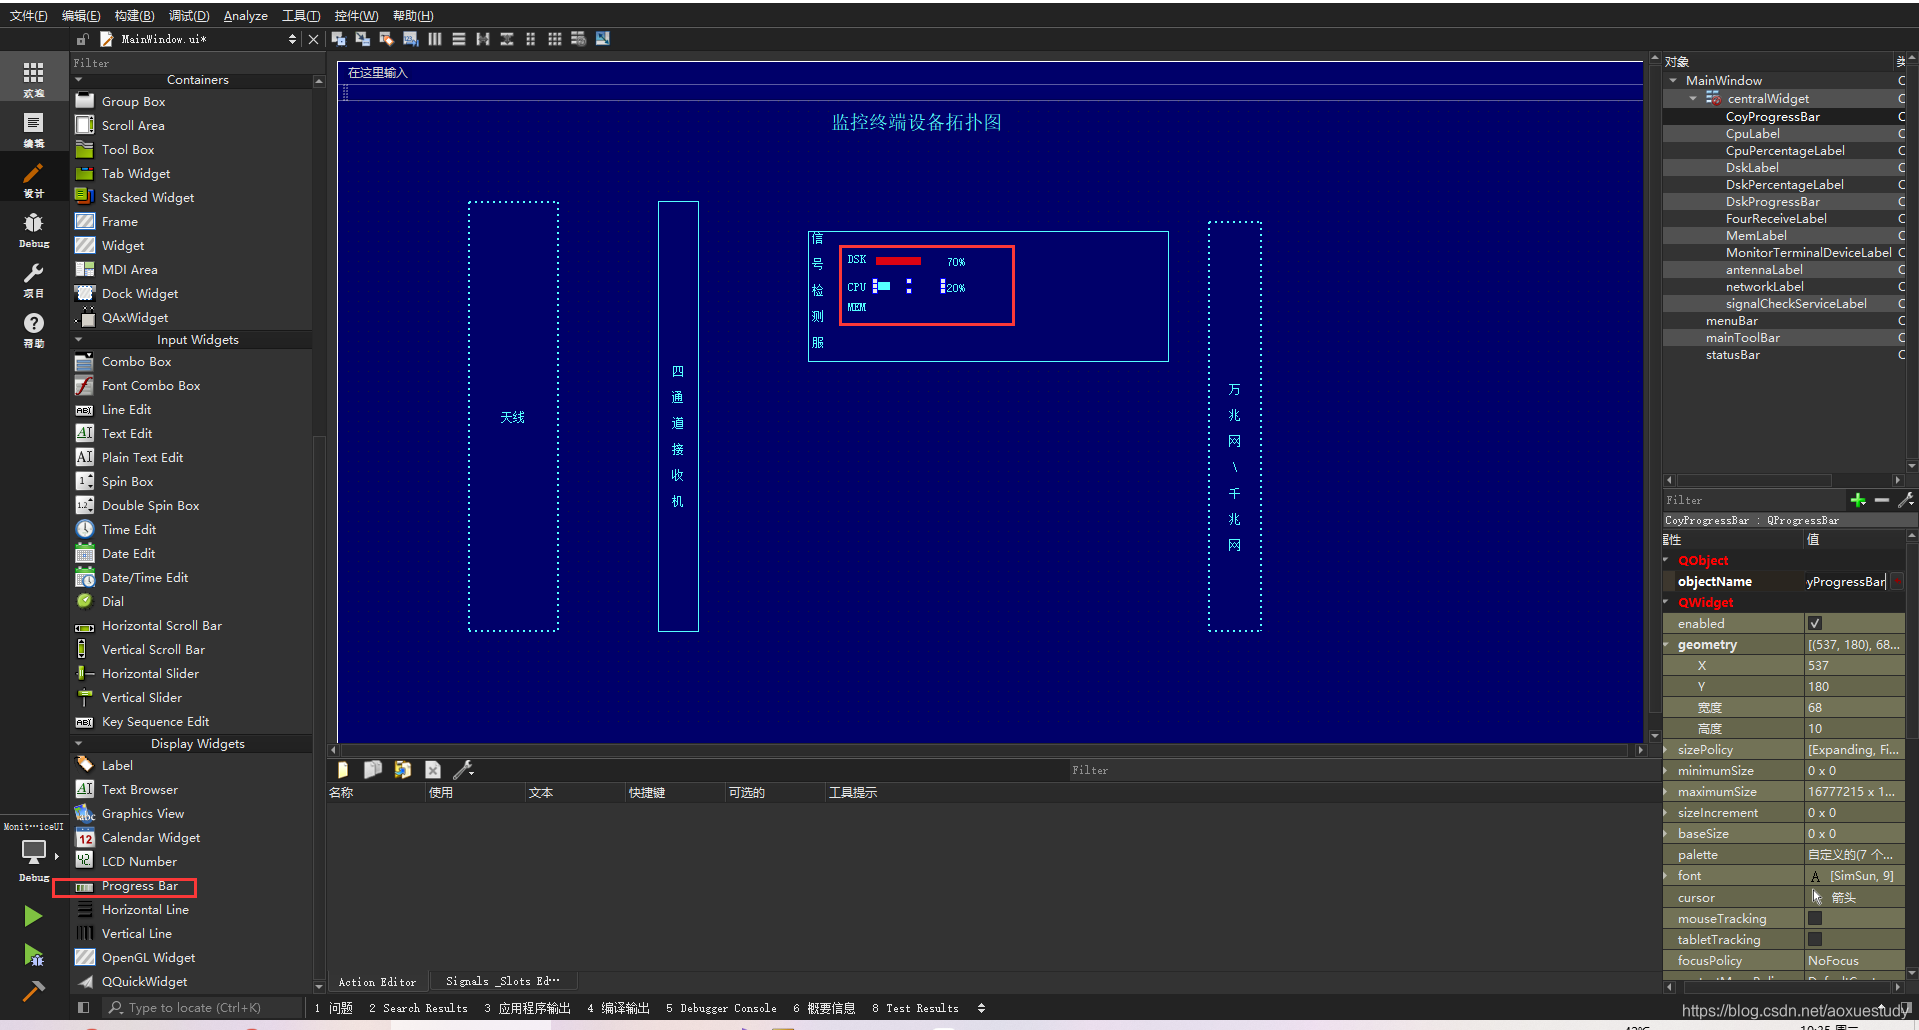Switch to Action Editor tab

click(x=377, y=982)
